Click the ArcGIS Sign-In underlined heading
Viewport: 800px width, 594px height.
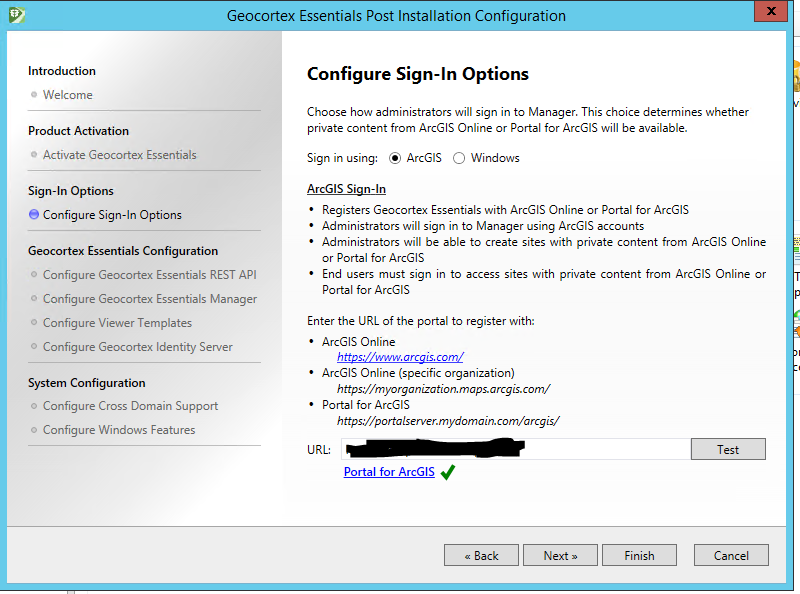346,189
